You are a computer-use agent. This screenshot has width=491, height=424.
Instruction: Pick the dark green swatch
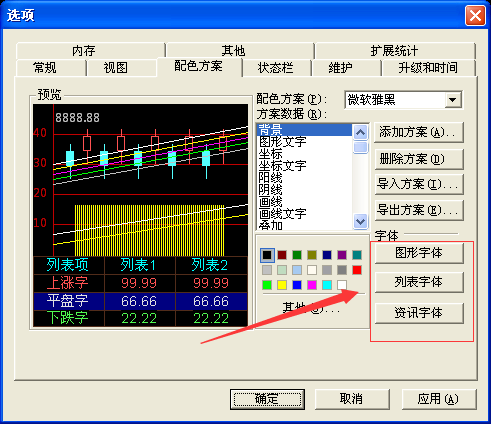(297, 255)
